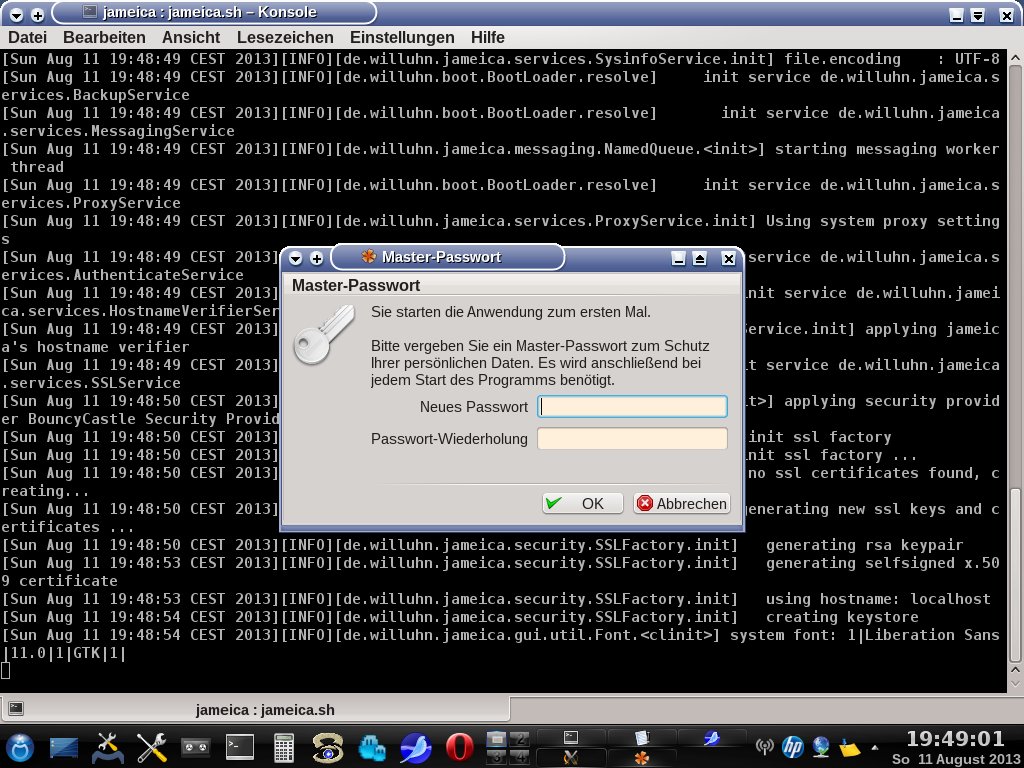Click the Konsole maximize button with down arrow

tap(978, 14)
